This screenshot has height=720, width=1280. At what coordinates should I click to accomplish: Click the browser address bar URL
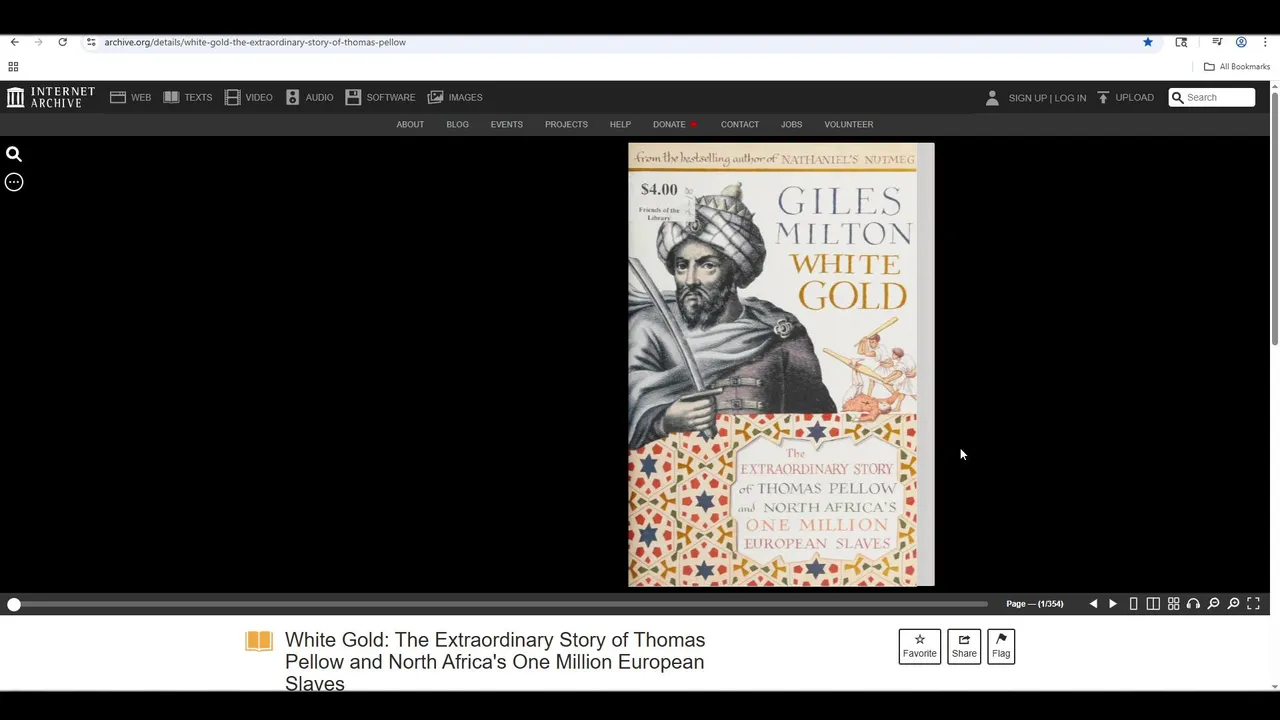(255, 42)
